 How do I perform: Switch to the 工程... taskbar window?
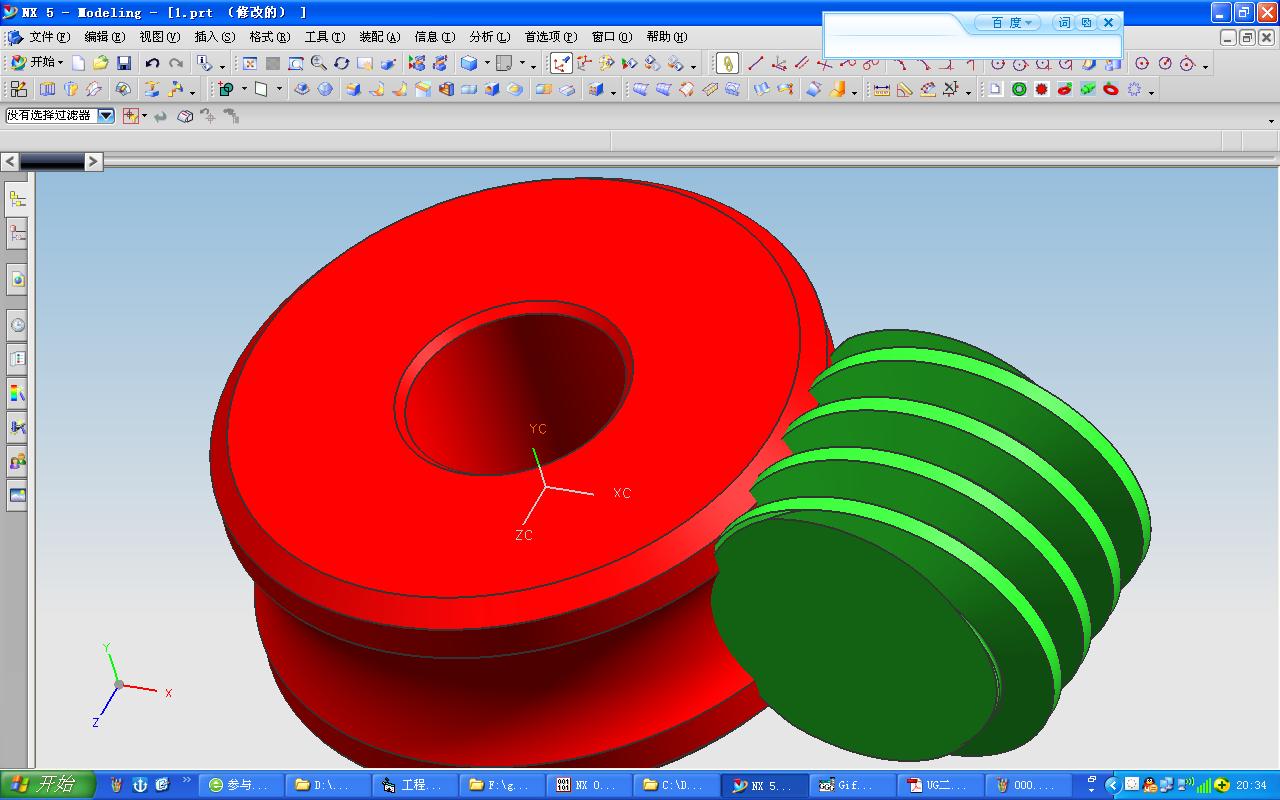click(x=415, y=785)
